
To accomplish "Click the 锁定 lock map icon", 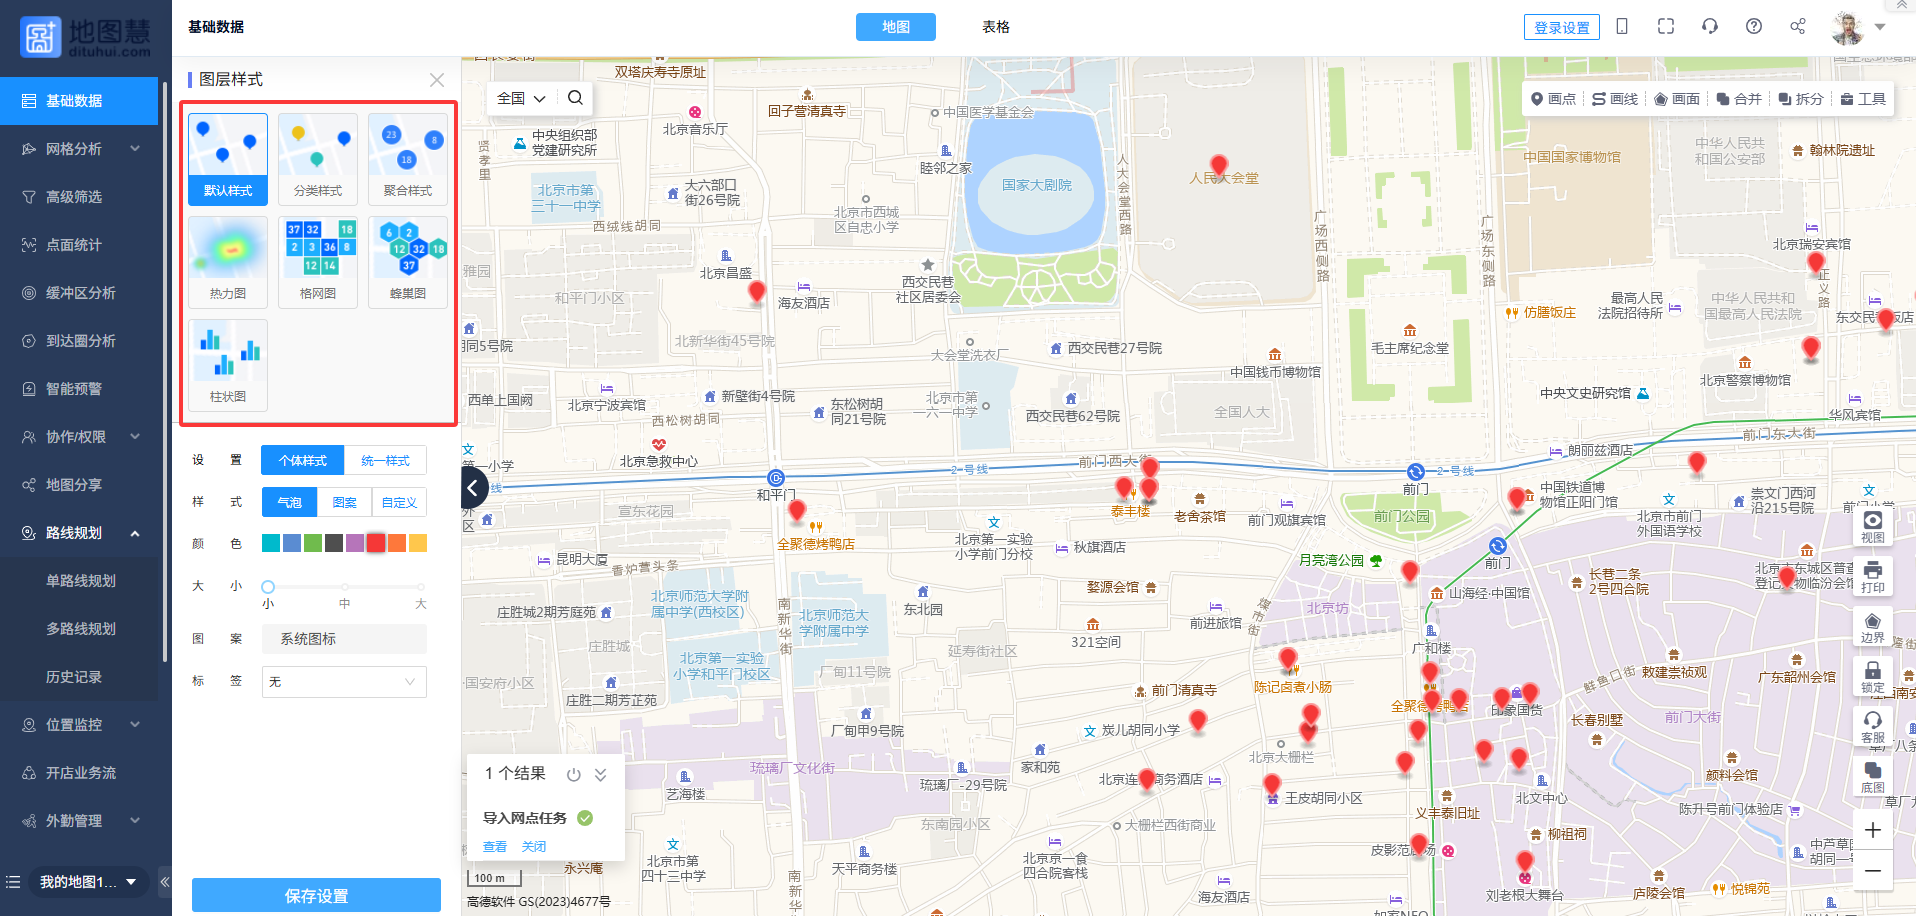I will tap(1872, 677).
